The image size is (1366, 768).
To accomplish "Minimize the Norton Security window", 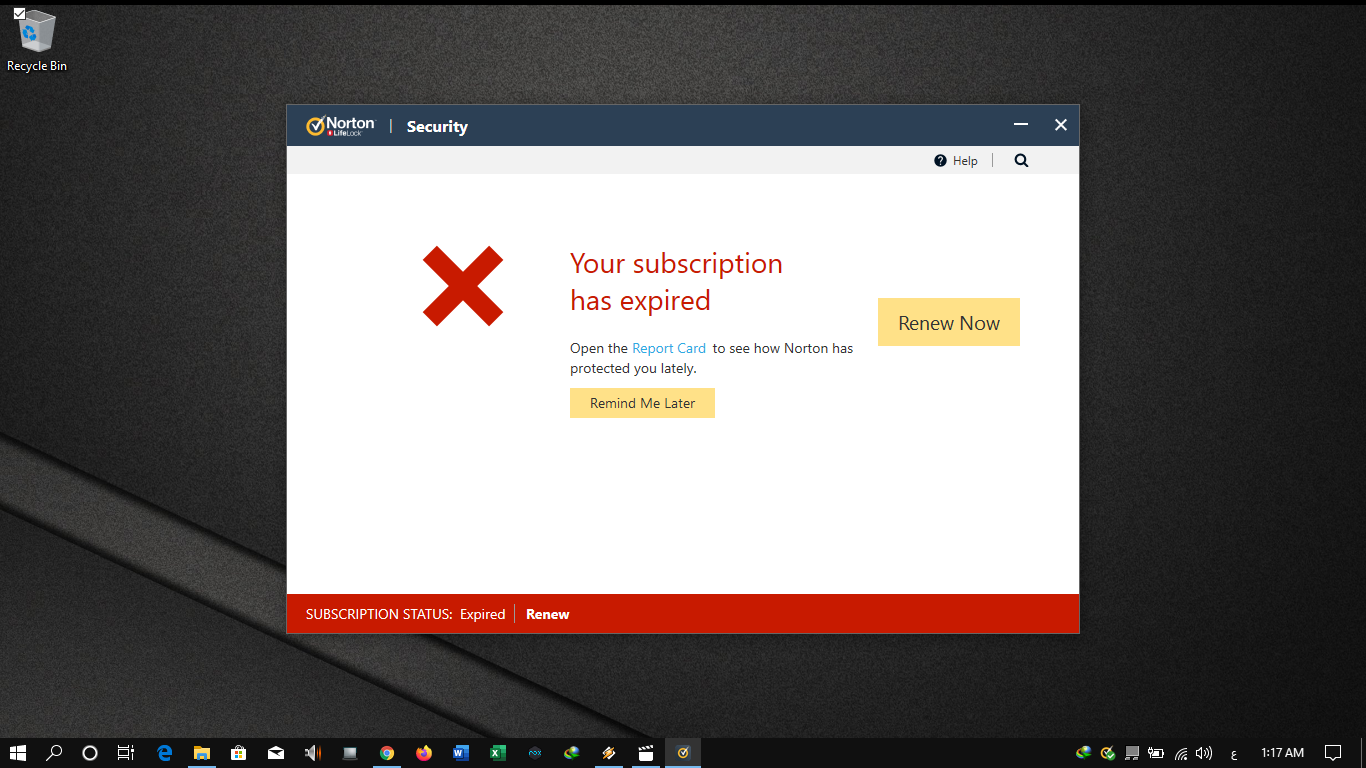I will (1021, 125).
